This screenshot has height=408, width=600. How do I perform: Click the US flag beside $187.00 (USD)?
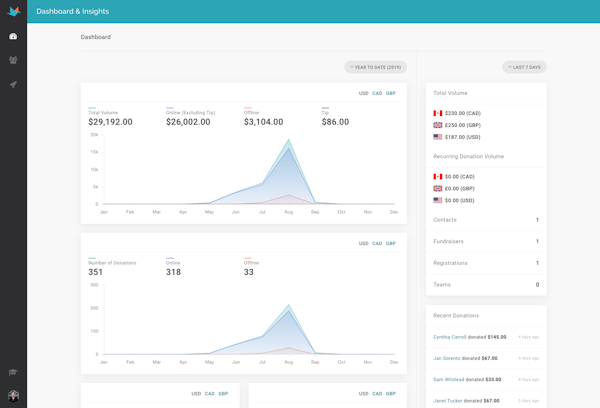437,136
